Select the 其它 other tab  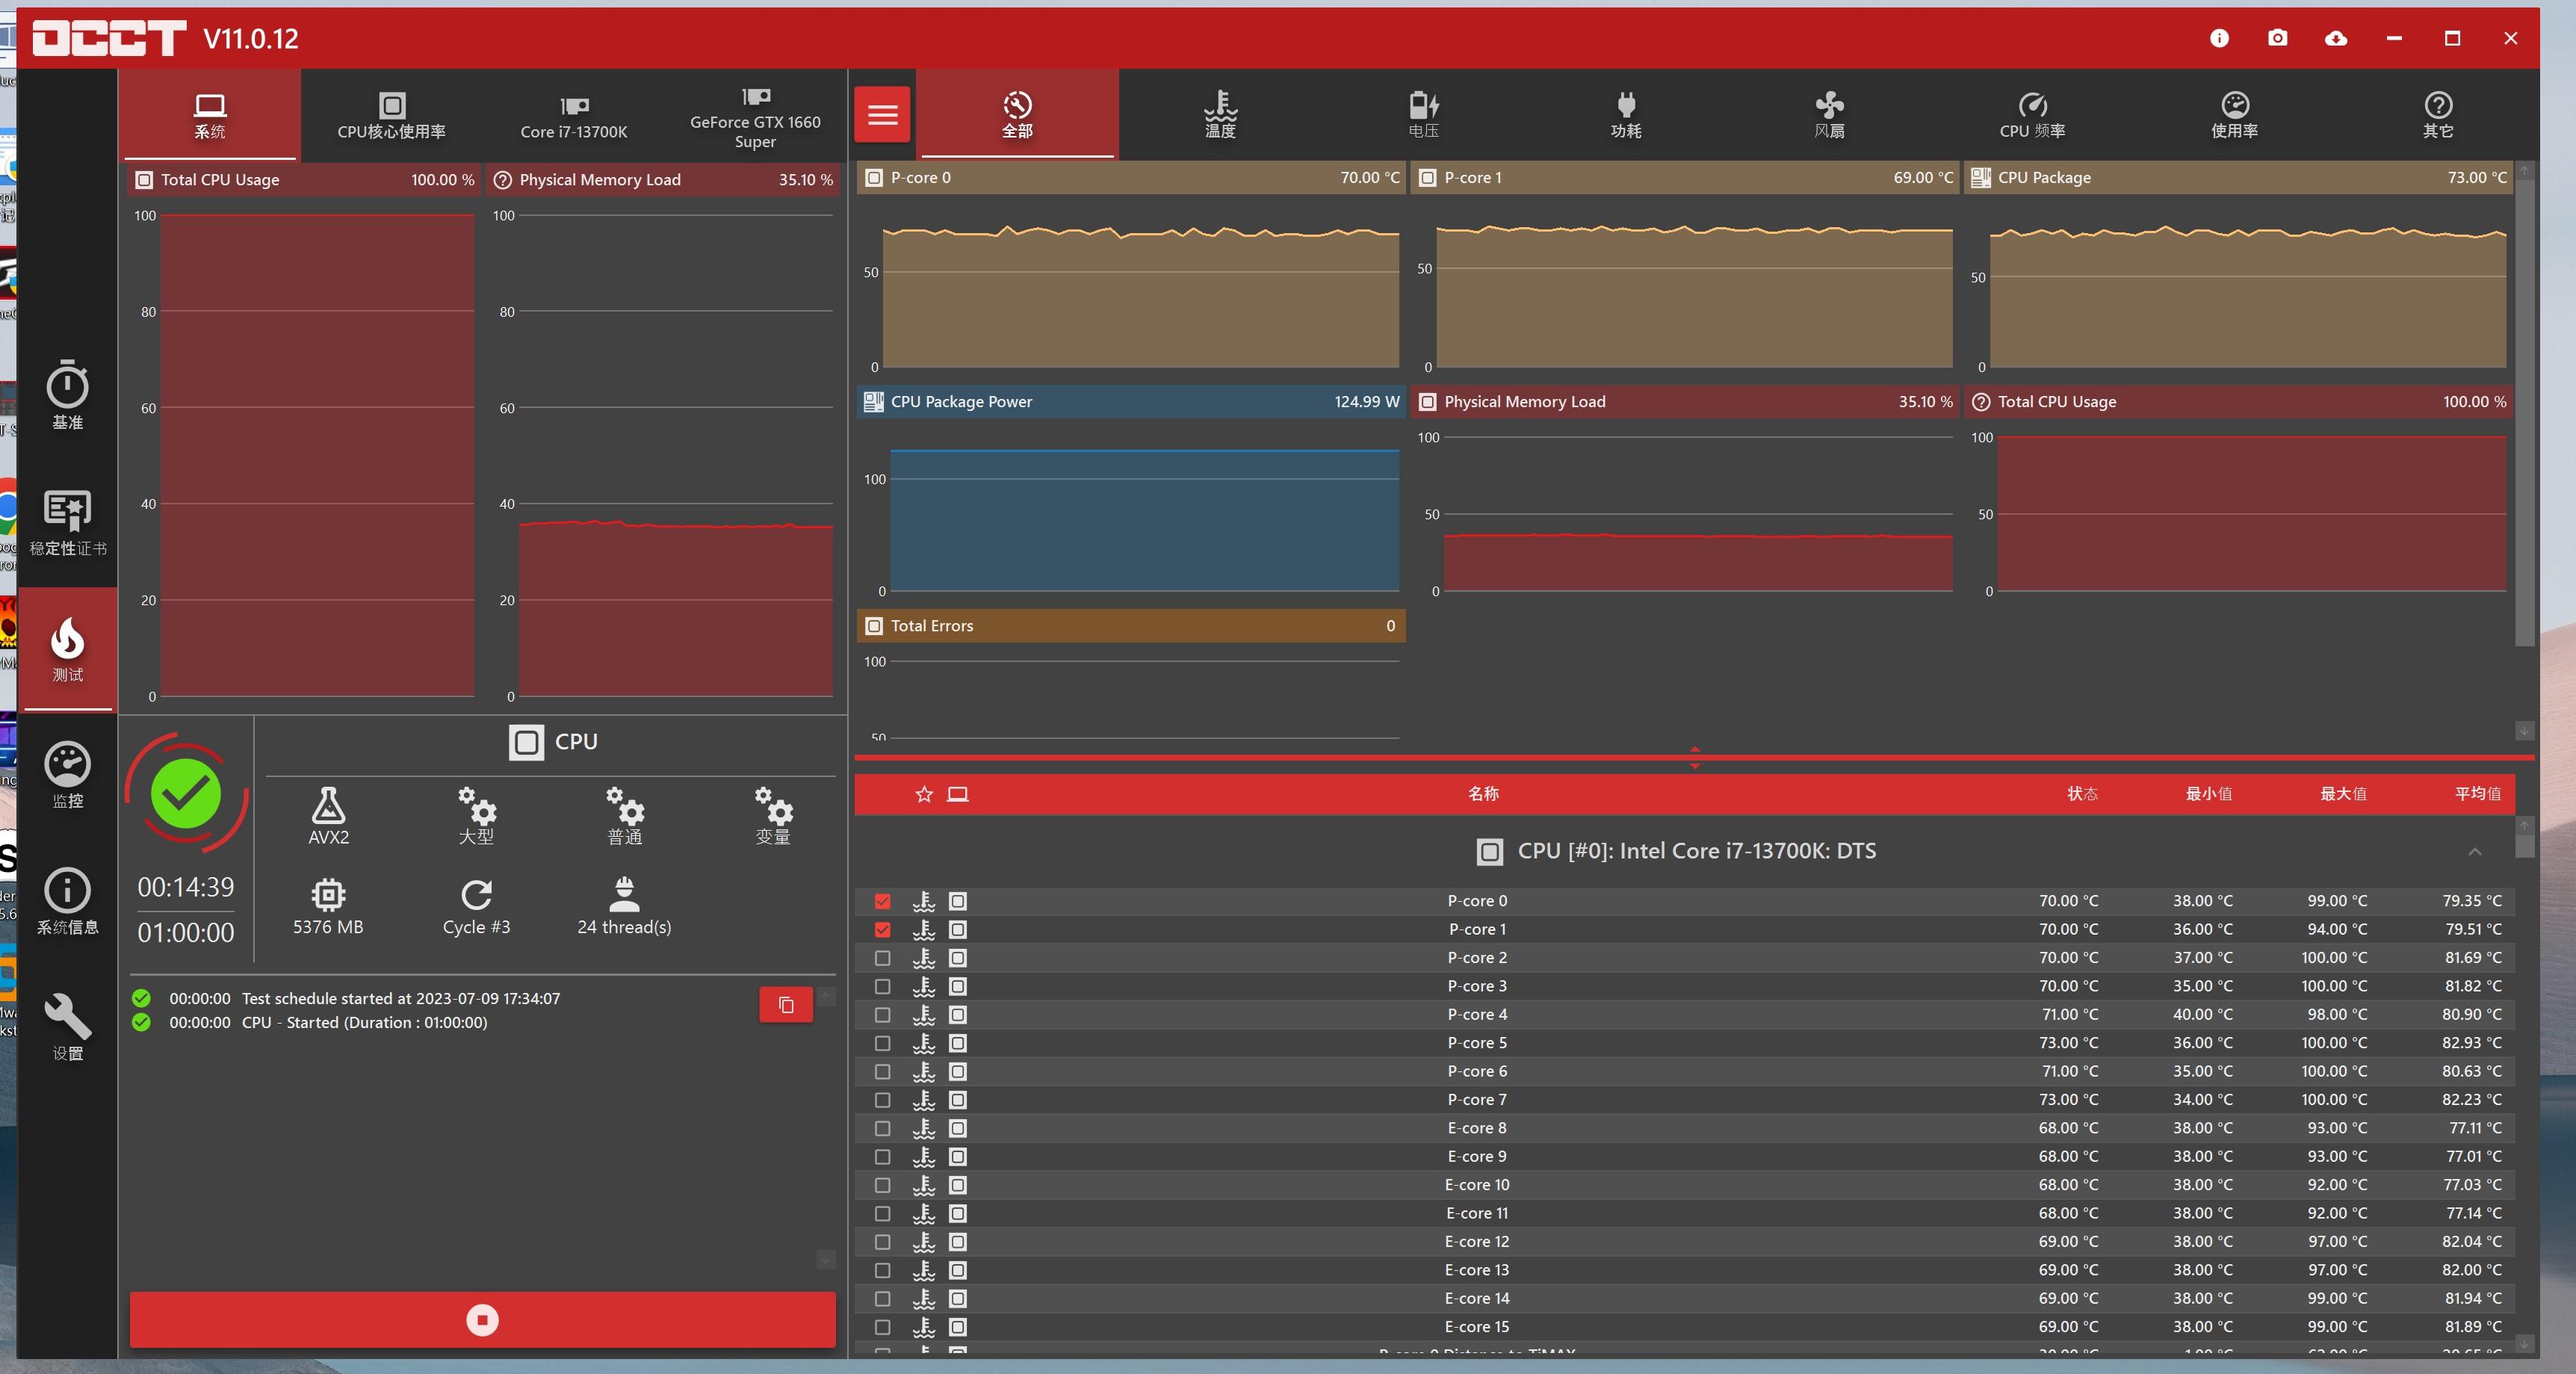click(2438, 115)
